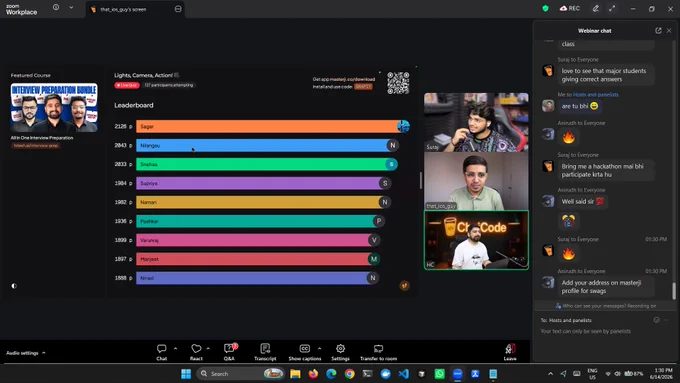Open meeting info icon beside Zoom Workplace
The width and height of the screenshot is (680, 383).
point(56,7)
